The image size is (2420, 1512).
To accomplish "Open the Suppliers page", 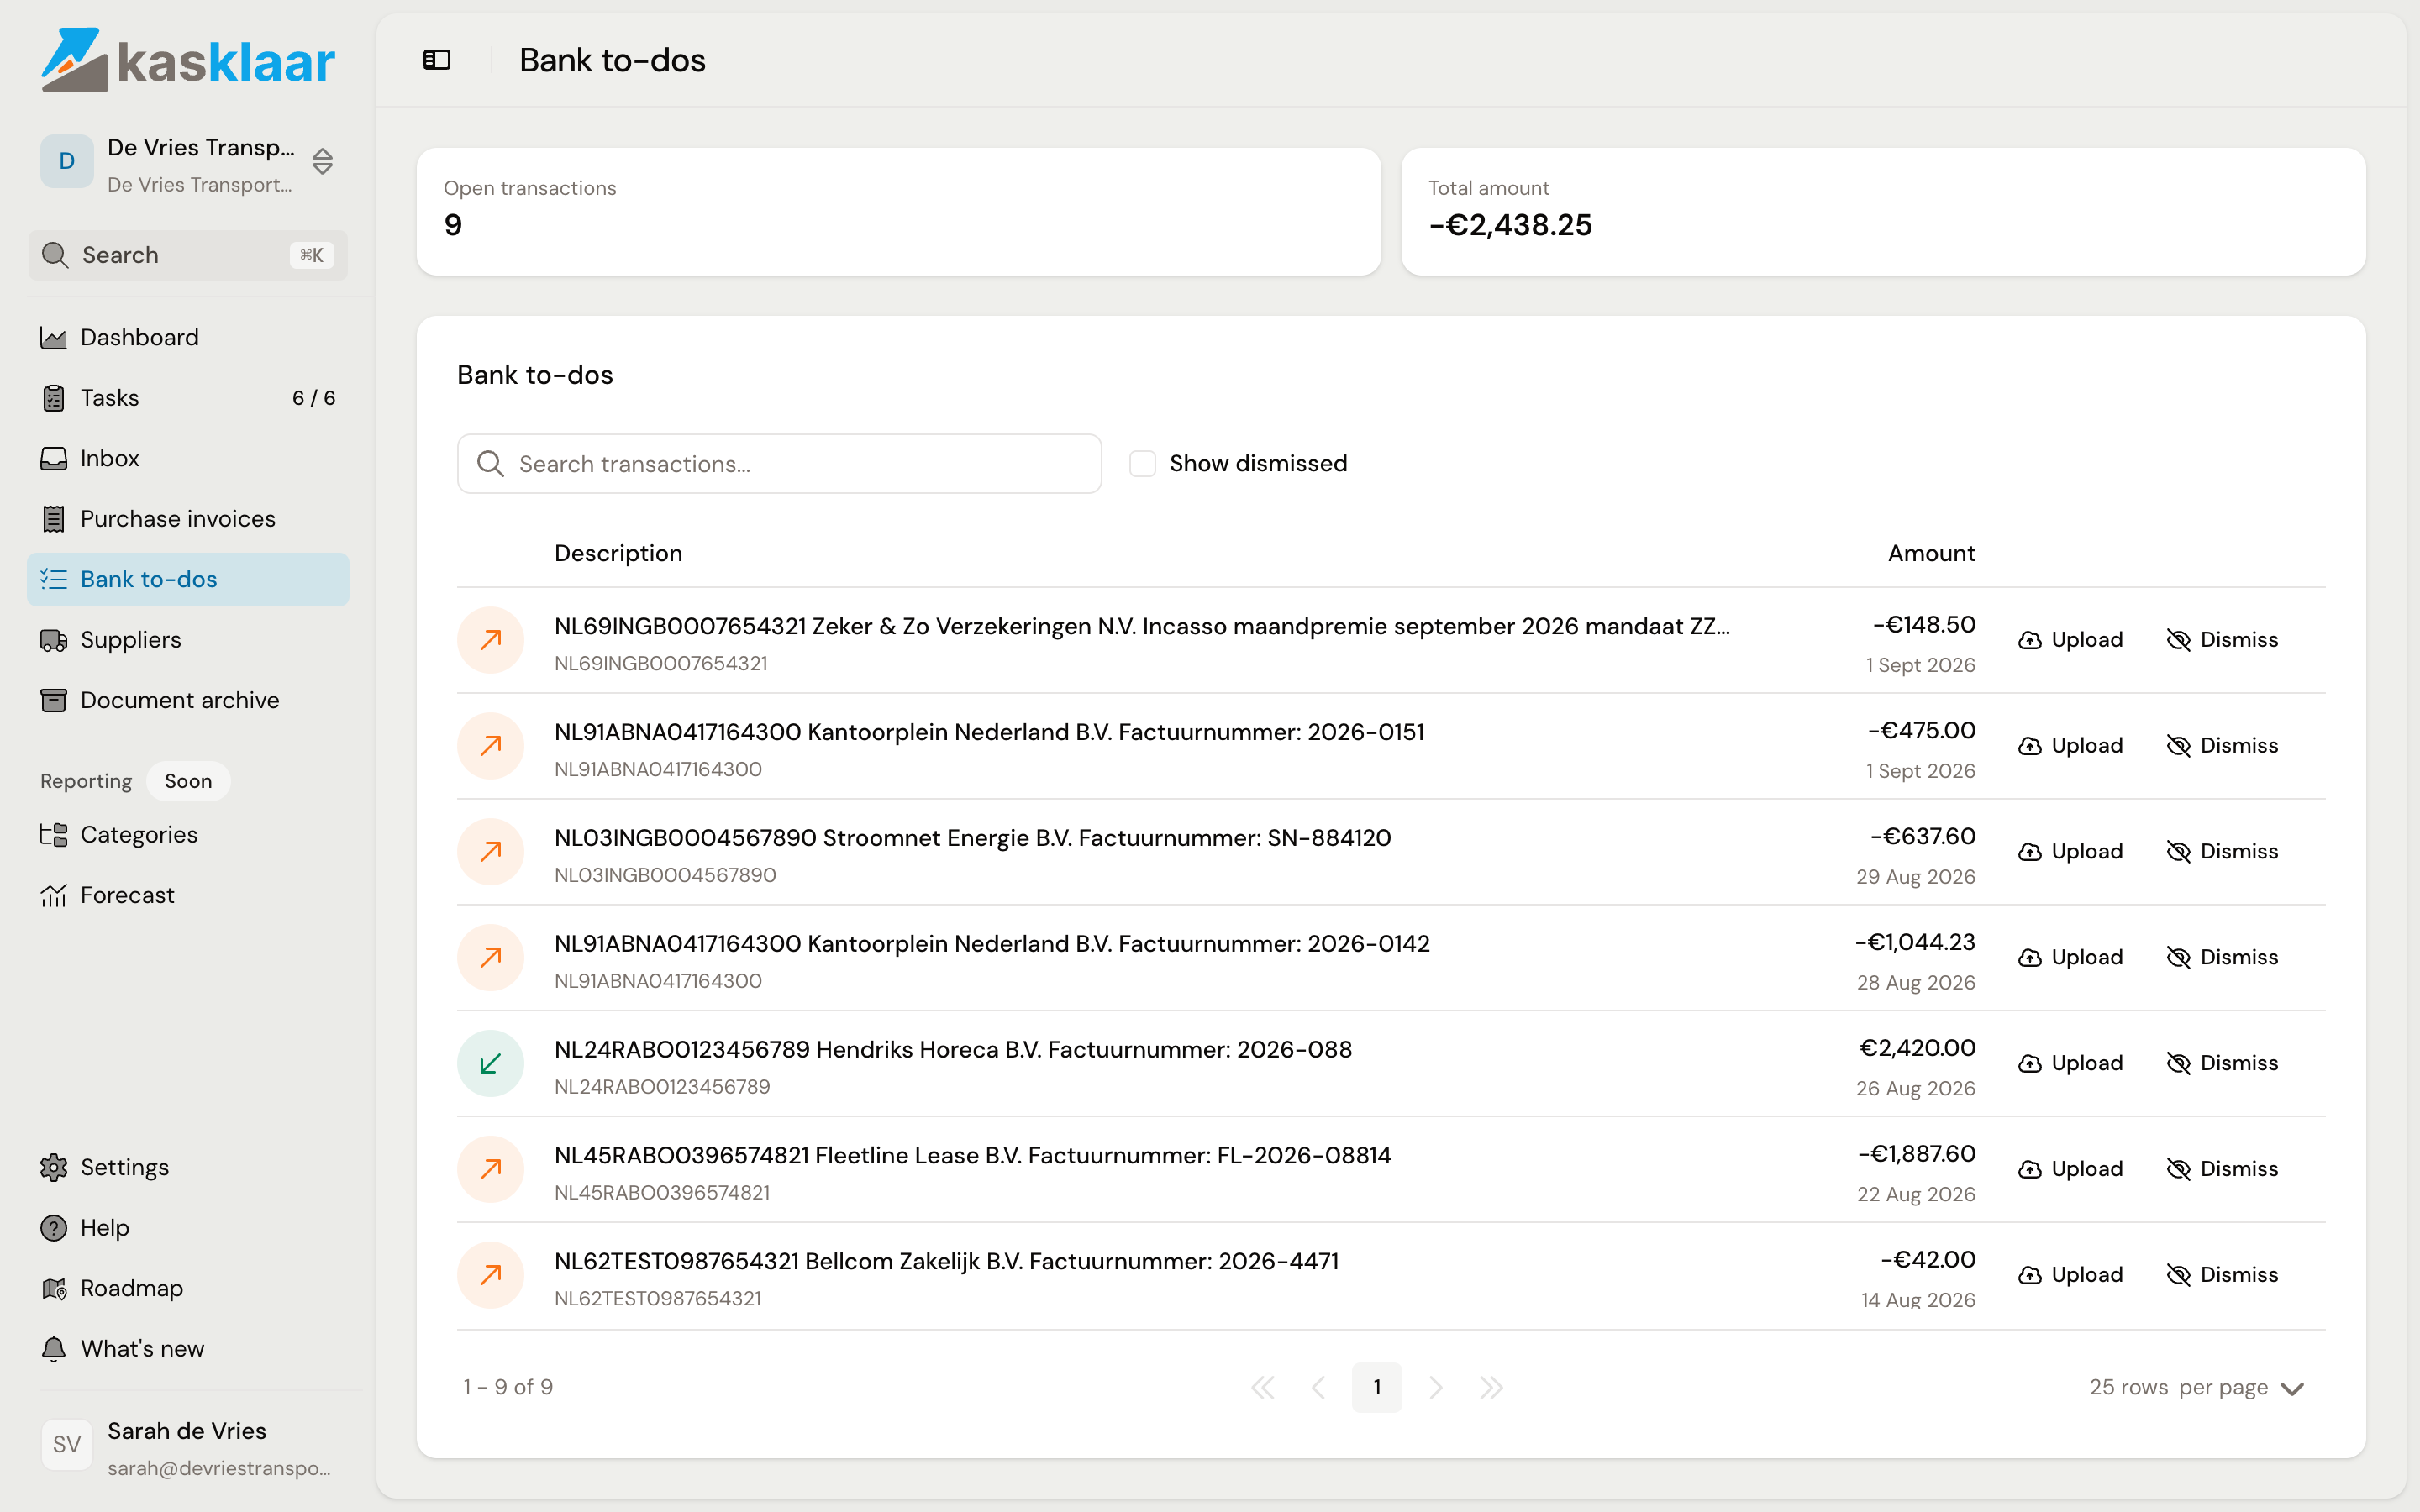I will pos(188,640).
